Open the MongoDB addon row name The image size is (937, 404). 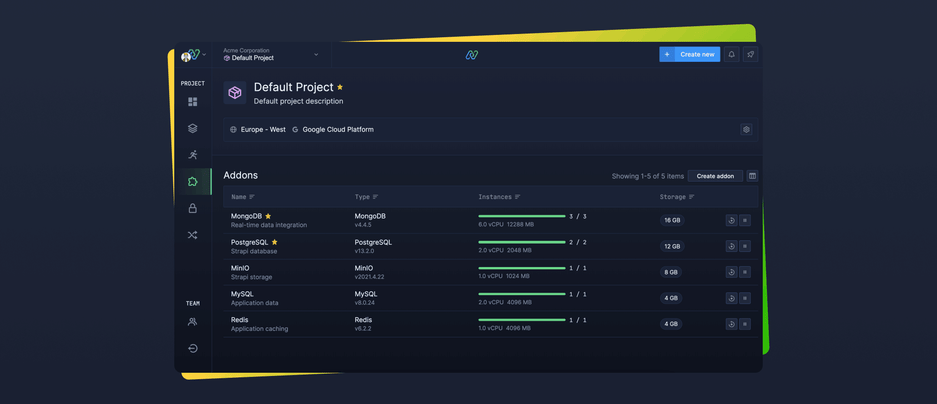(246, 216)
